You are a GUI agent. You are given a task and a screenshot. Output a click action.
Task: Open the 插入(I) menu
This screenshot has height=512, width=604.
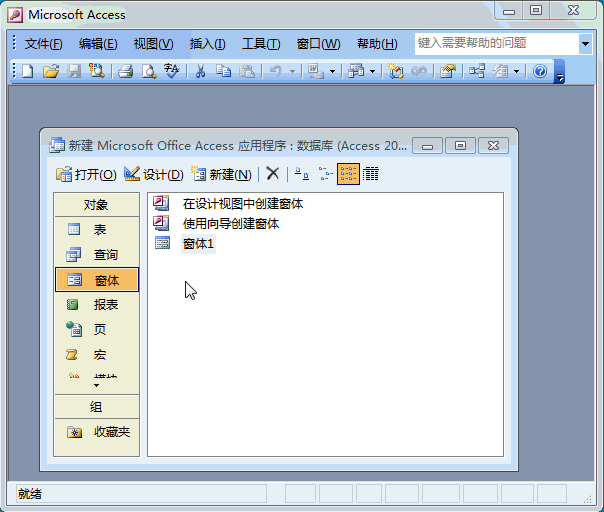pos(207,44)
